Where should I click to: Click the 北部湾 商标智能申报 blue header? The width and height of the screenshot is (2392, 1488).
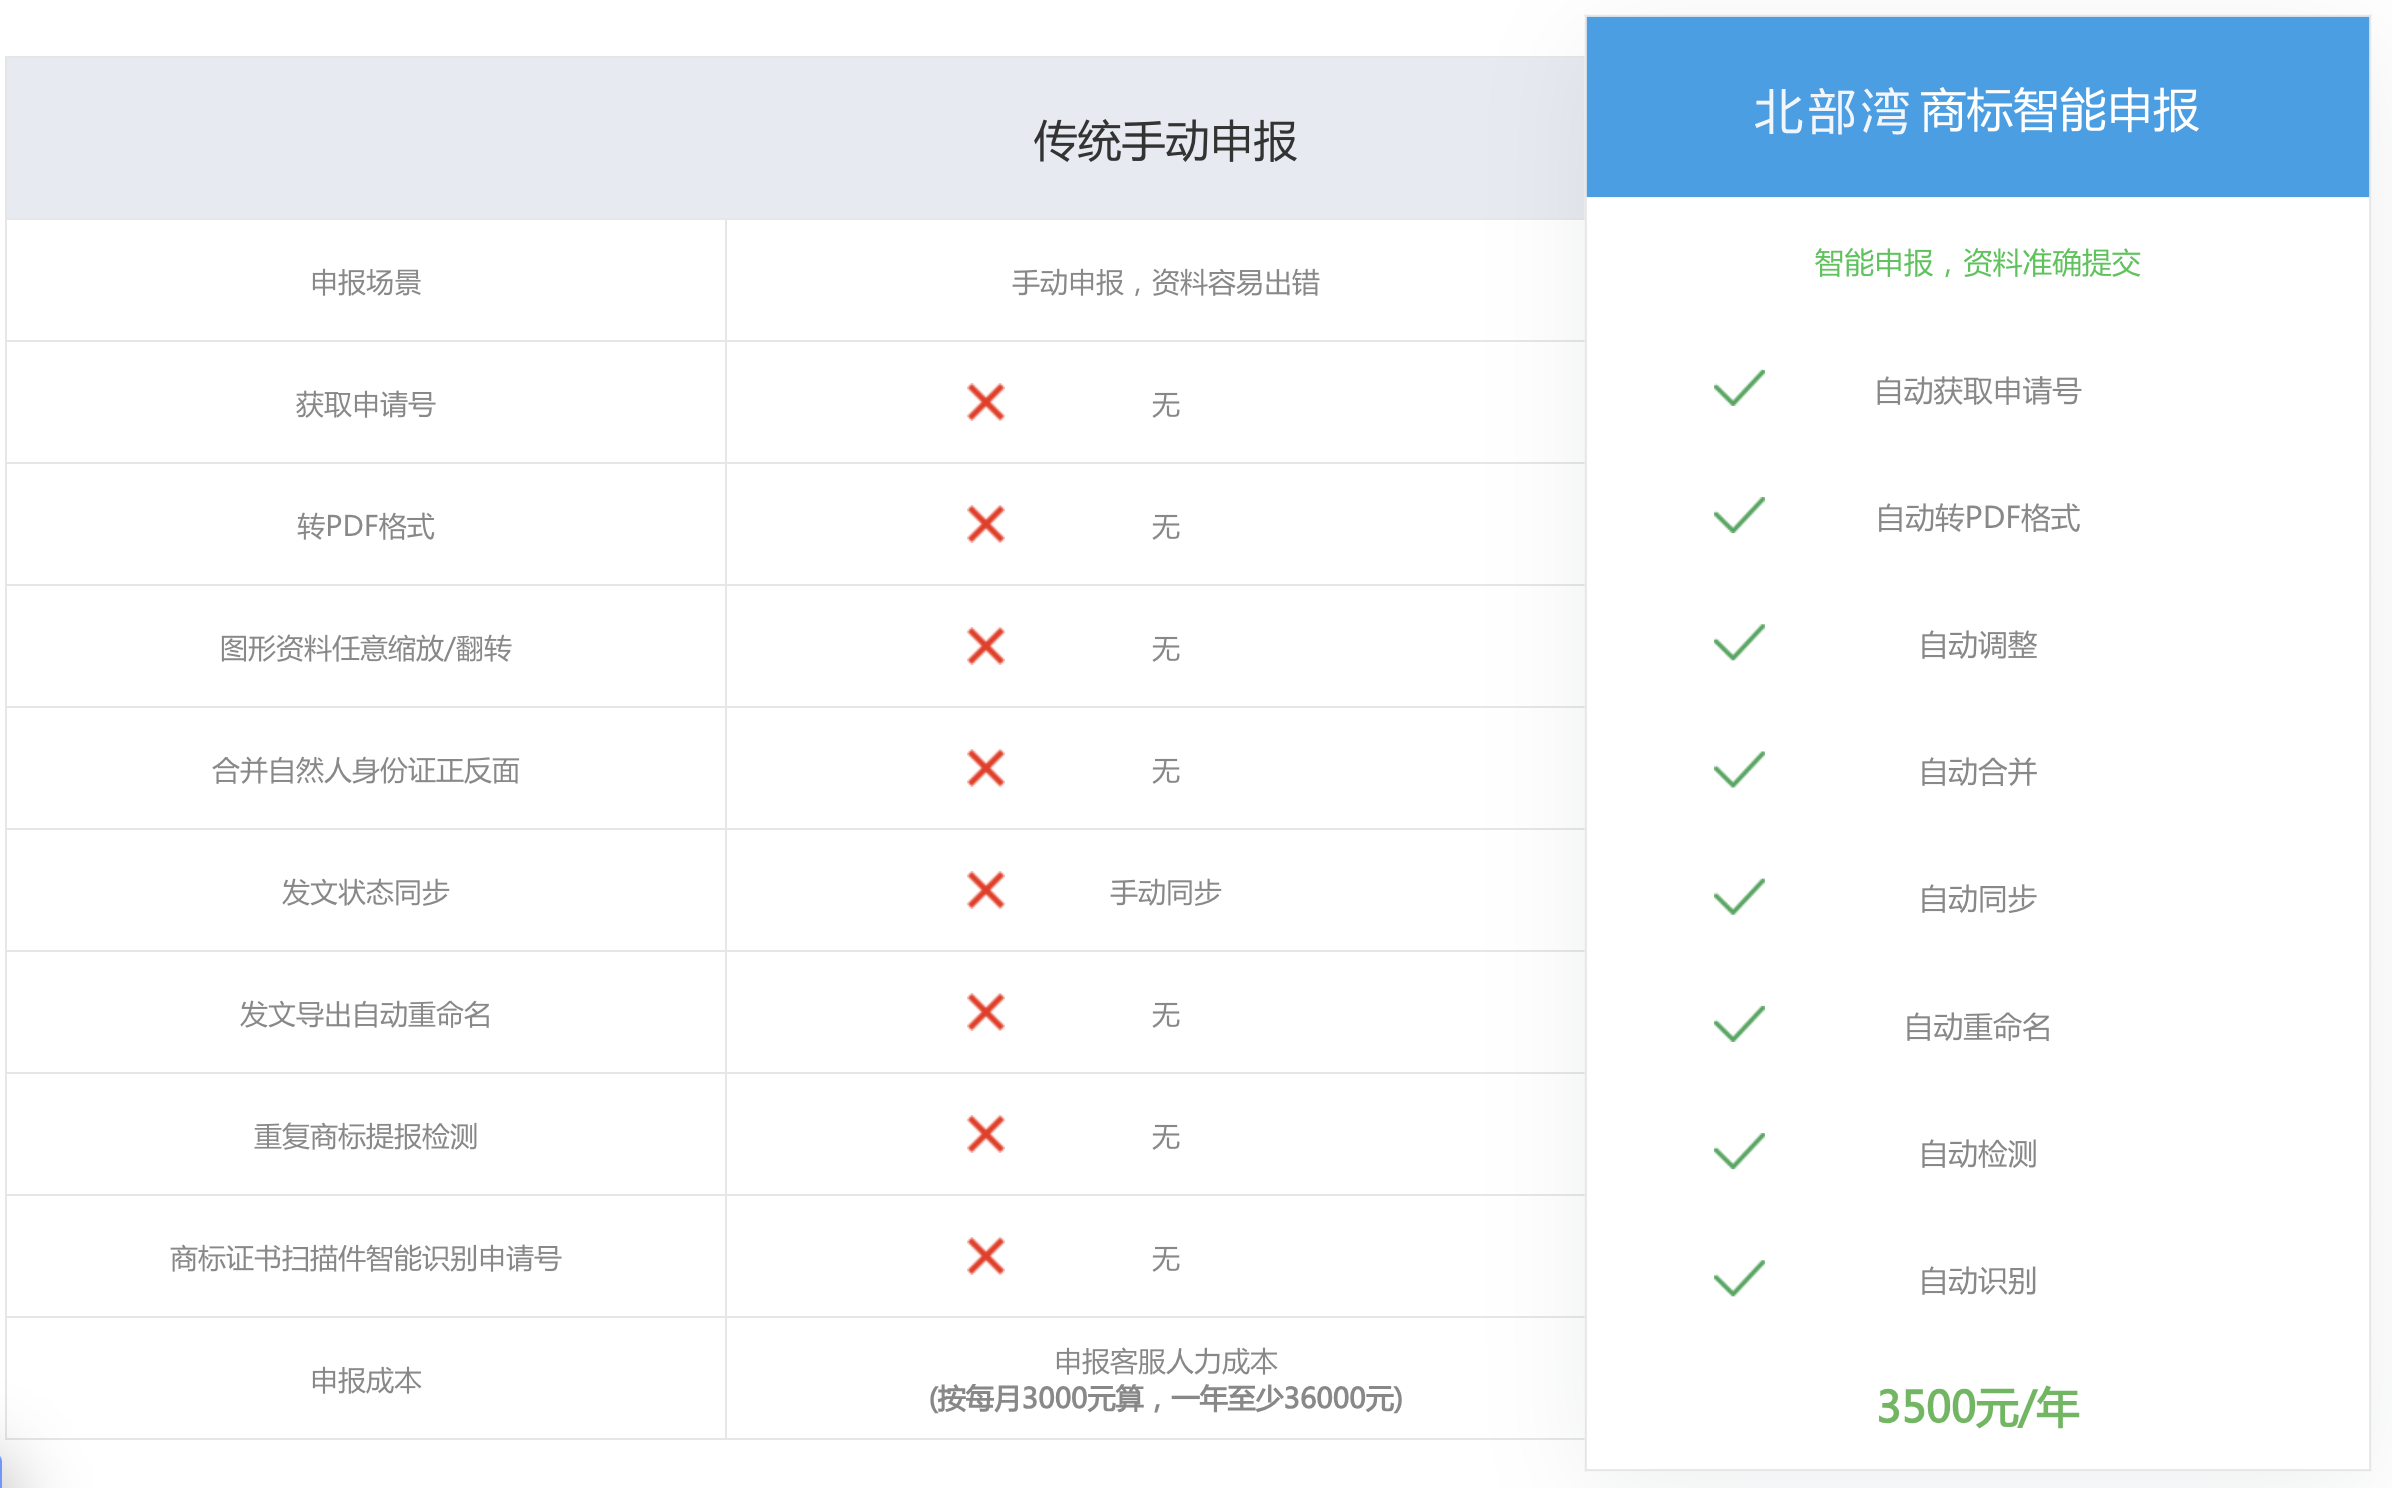(x=1977, y=107)
